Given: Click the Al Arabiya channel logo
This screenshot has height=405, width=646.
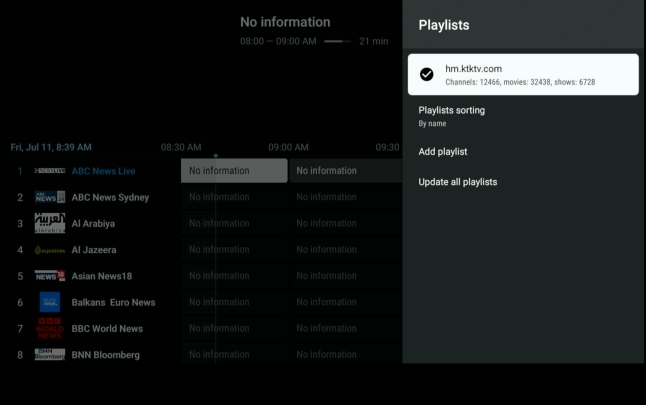Looking at the screenshot, I should pyautogui.click(x=50, y=223).
